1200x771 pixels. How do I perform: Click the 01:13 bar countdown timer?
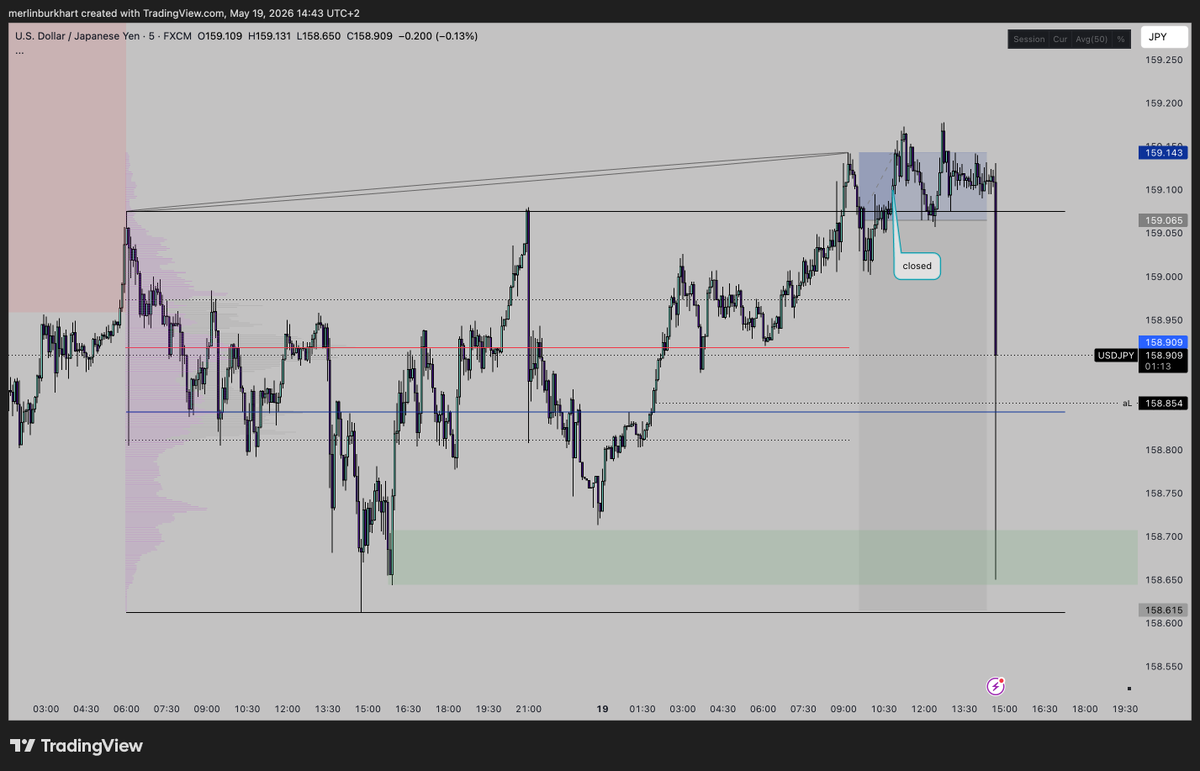point(1160,367)
